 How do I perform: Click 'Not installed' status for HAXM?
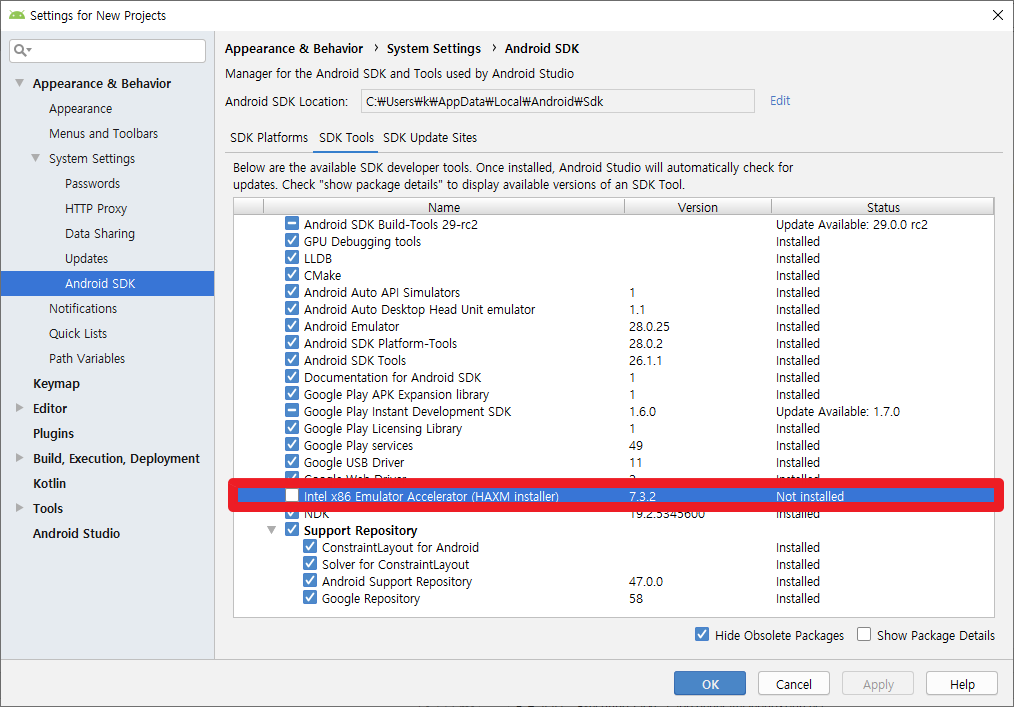[810, 496]
